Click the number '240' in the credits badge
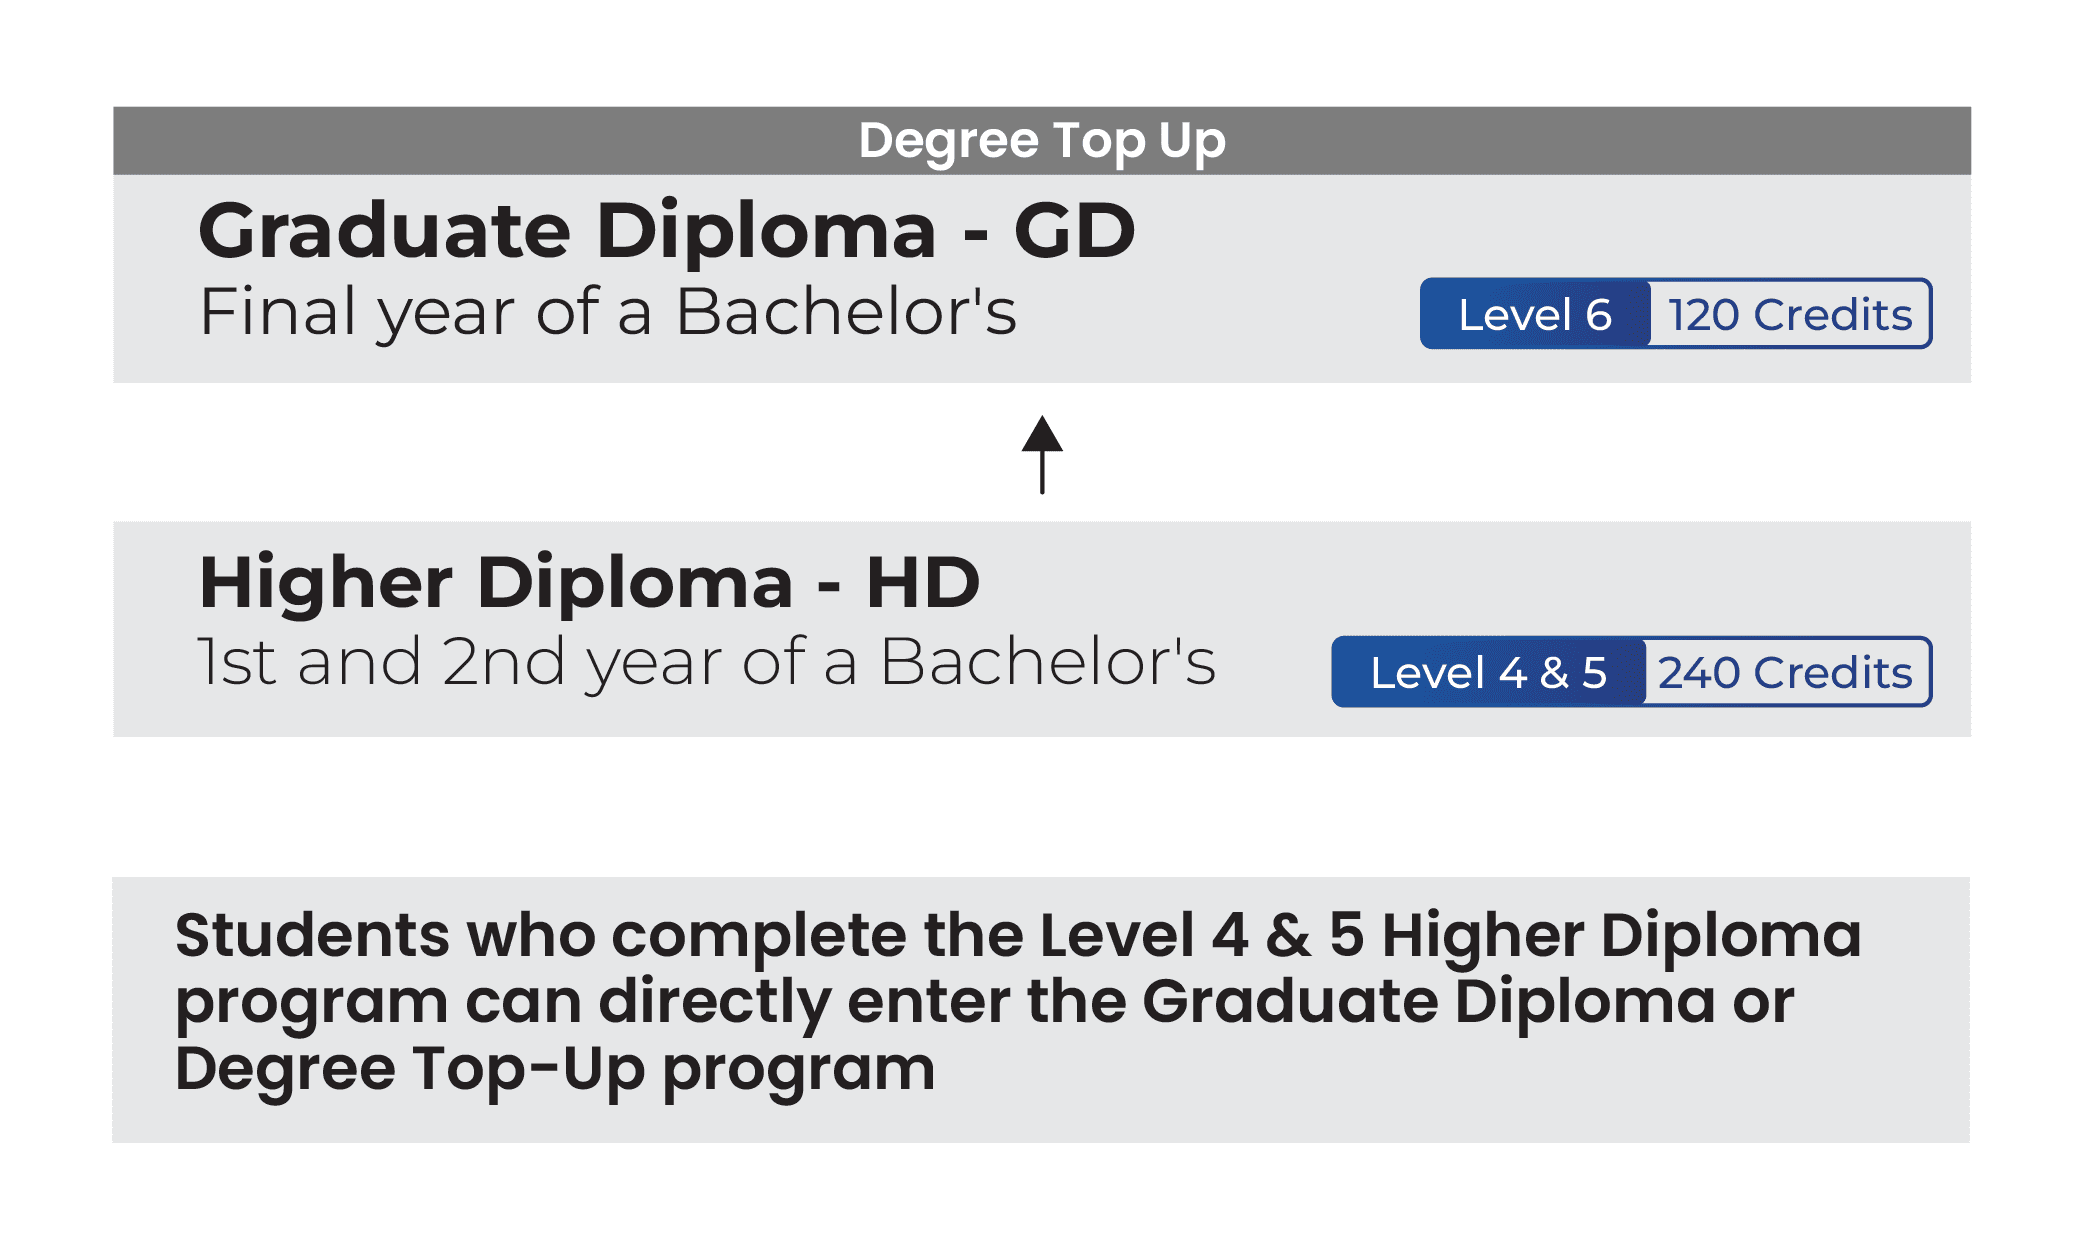Screen dimensions: 2084x1250 (1699, 673)
